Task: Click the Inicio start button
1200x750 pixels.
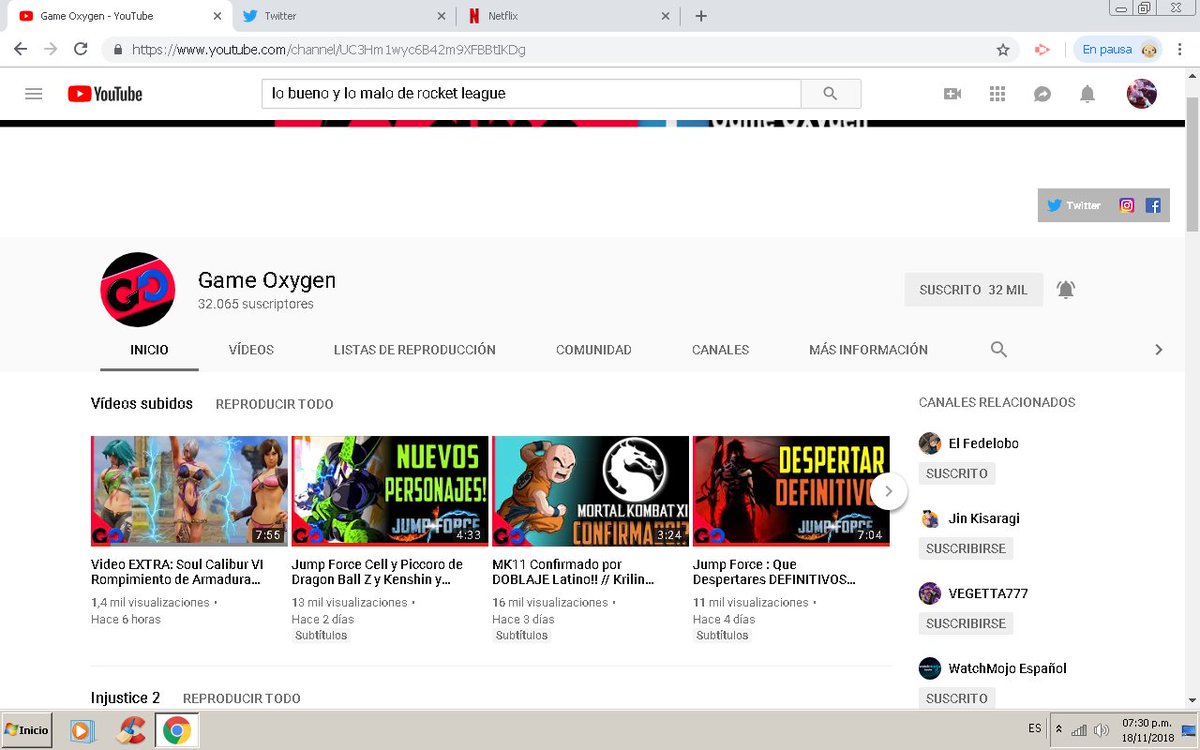Action: pyautogui.click(x=27, y=730)
